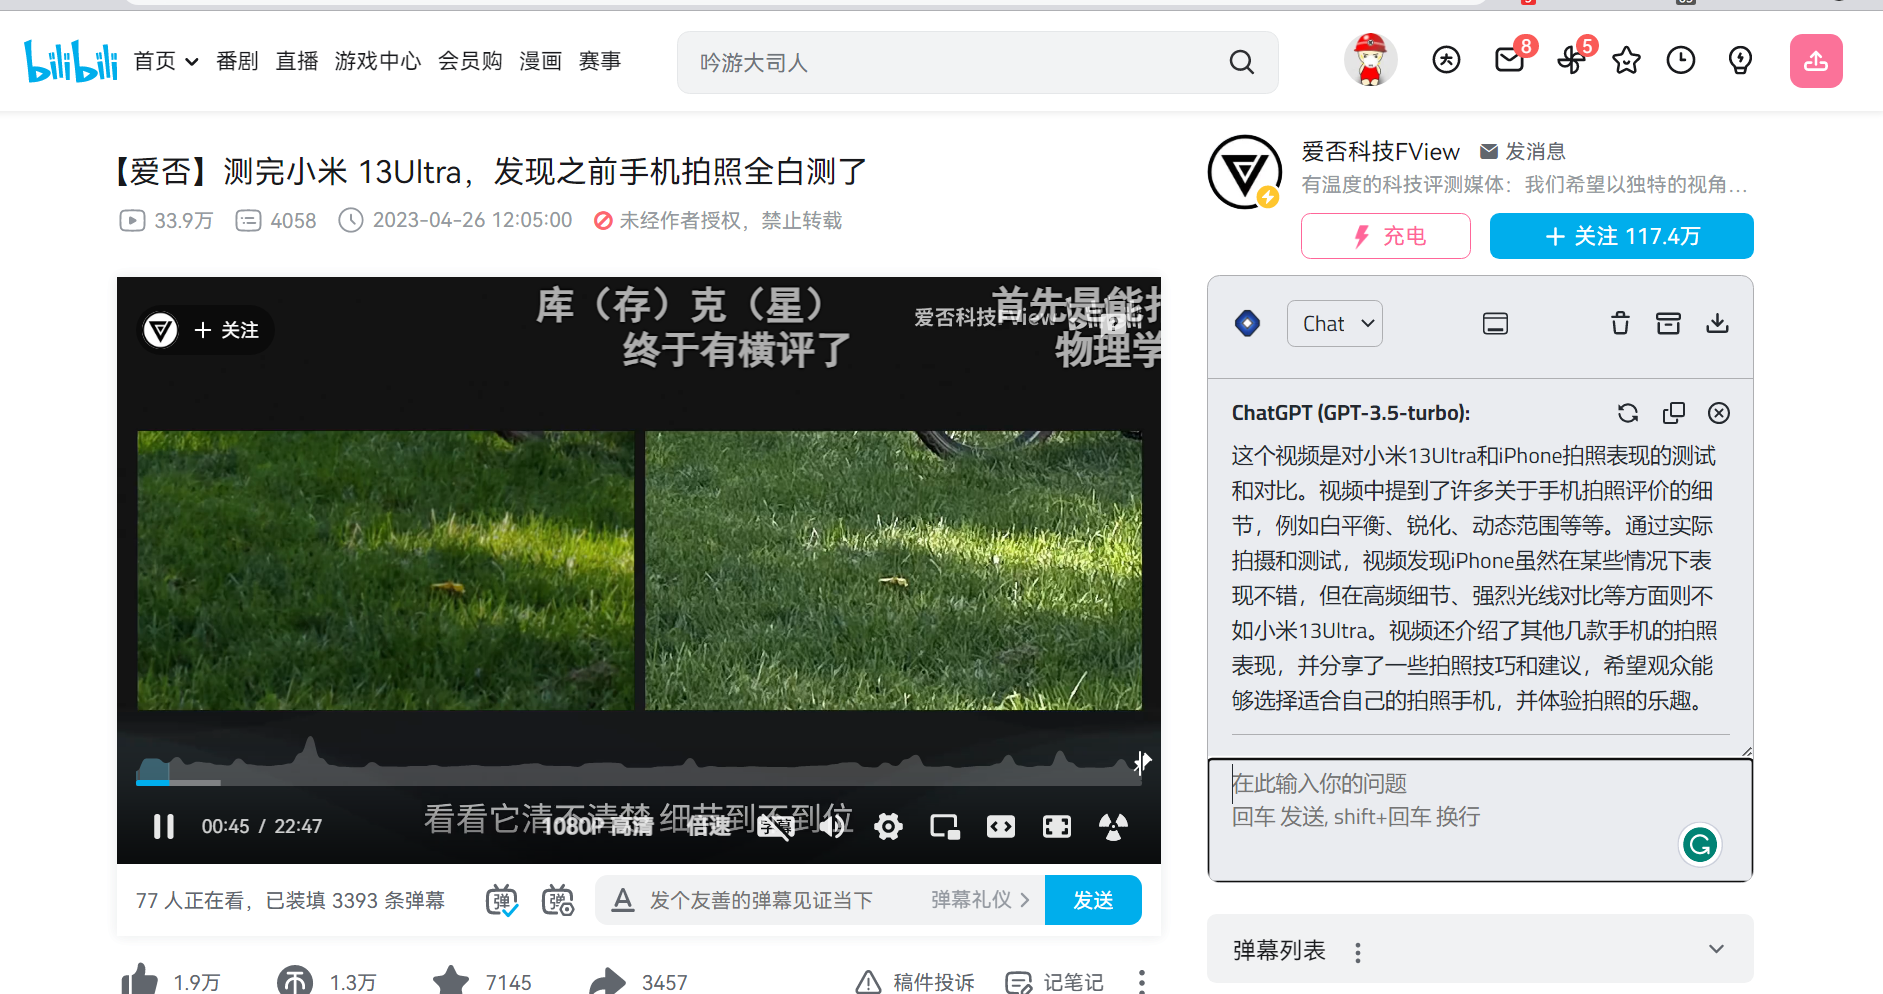The height and width of the screenshot is (994, 1883).
Task: Copy the ChatGPT response text
Action: (1673, 413)
